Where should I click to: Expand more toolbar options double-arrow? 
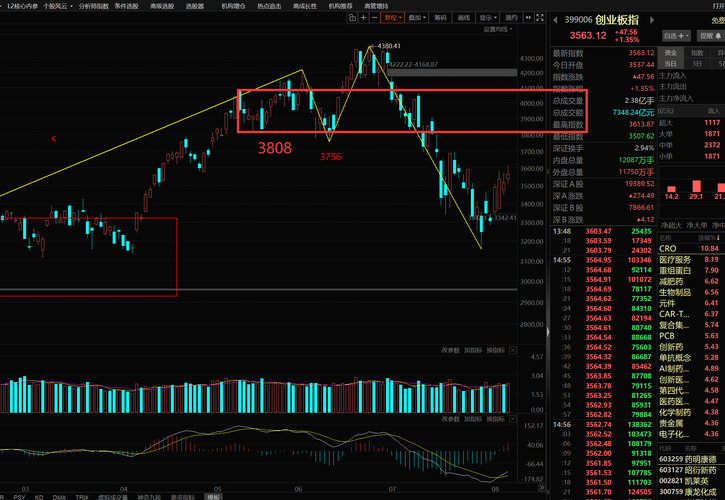coord(528,18)
